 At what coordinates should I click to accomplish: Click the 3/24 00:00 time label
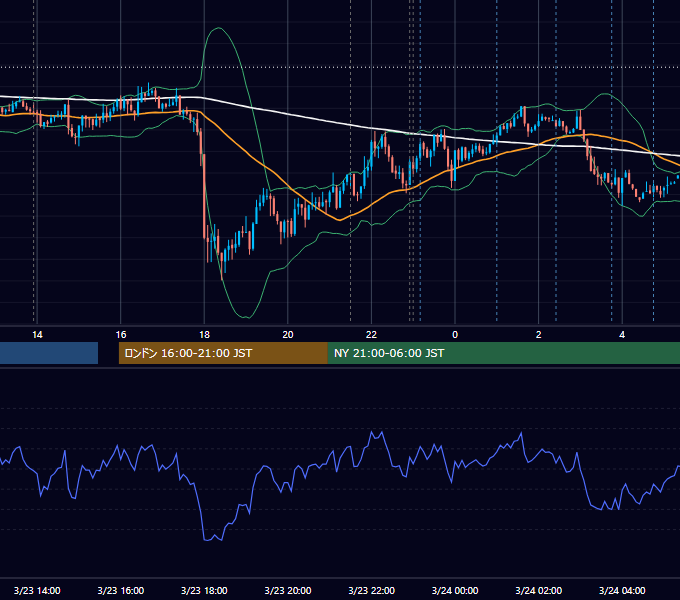pos(455,590)
